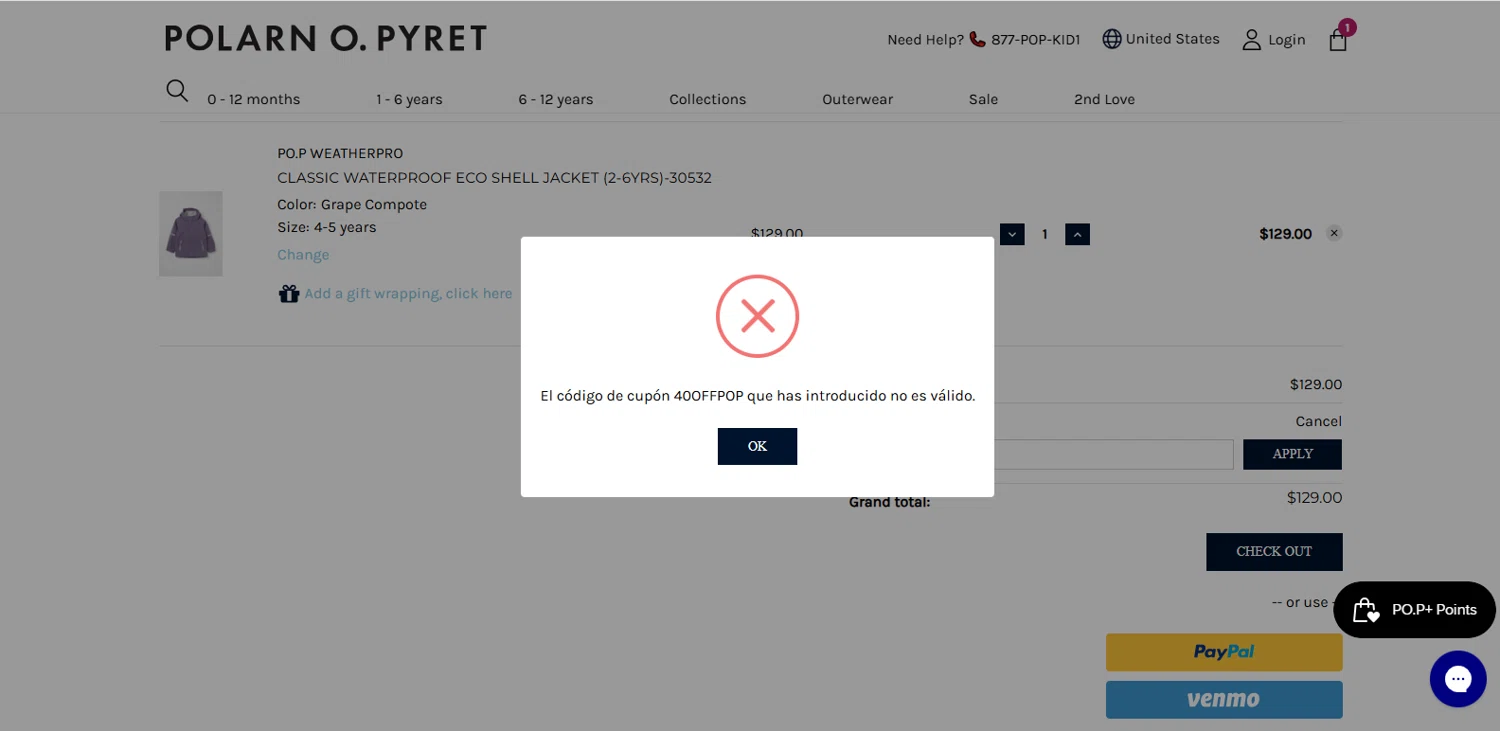Select the United States region text
This screenshot has height=731, width=1500.
(1173, 39)
